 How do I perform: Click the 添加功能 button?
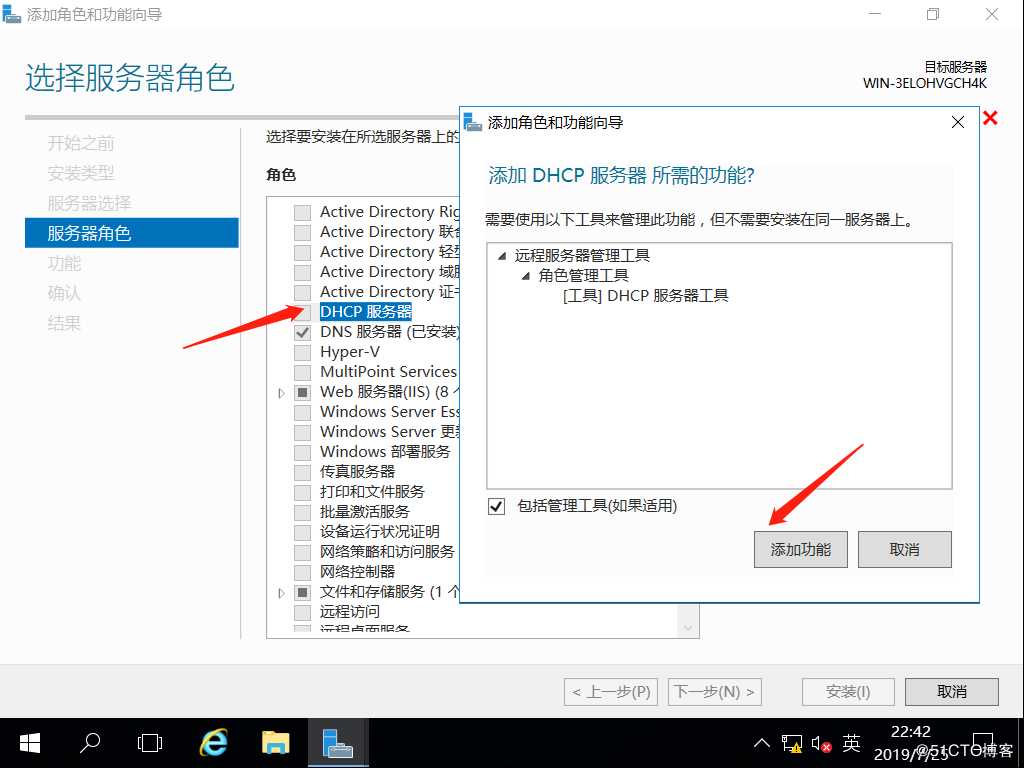tap(800, 549)
